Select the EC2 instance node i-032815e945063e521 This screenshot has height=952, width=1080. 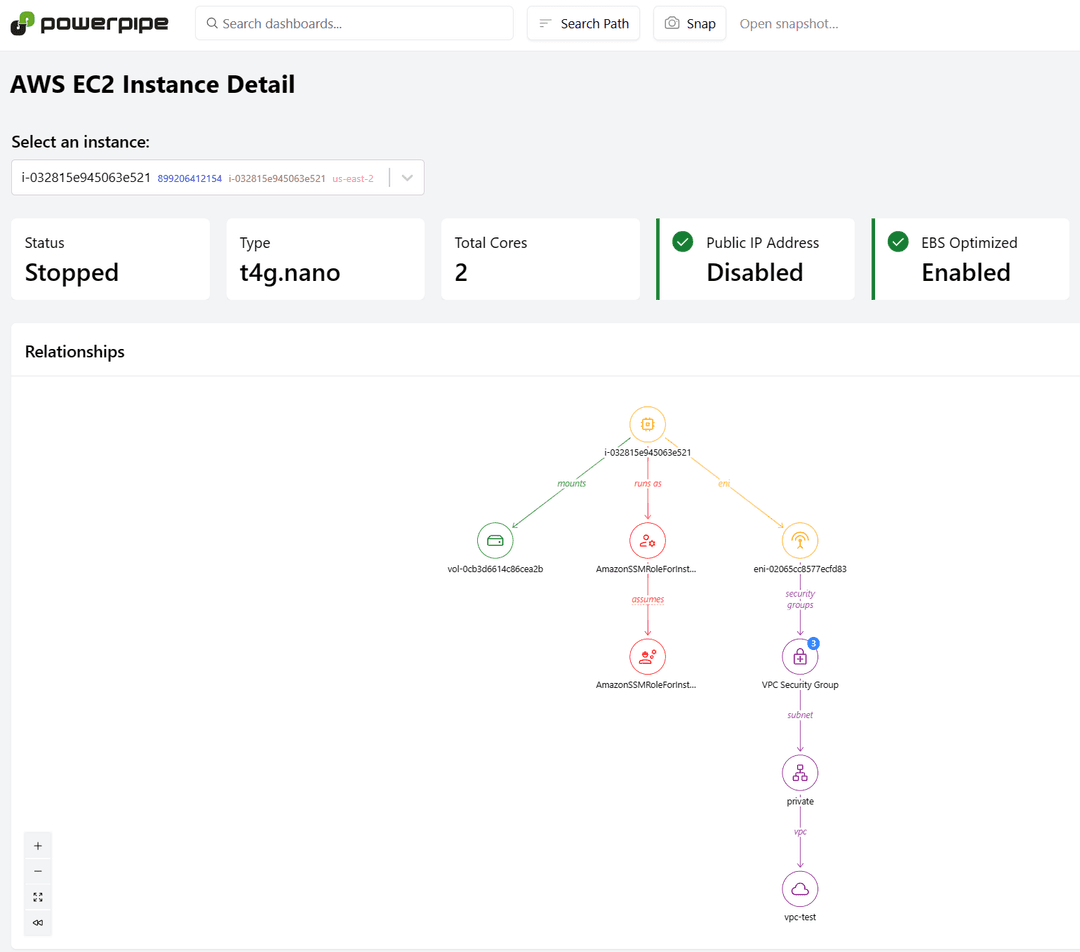pos(647,424)
